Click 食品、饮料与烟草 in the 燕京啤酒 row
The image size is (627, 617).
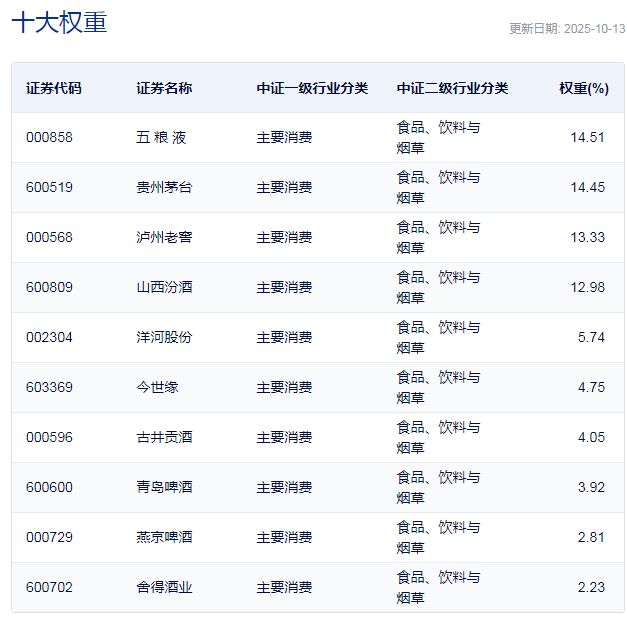(438, 537)
